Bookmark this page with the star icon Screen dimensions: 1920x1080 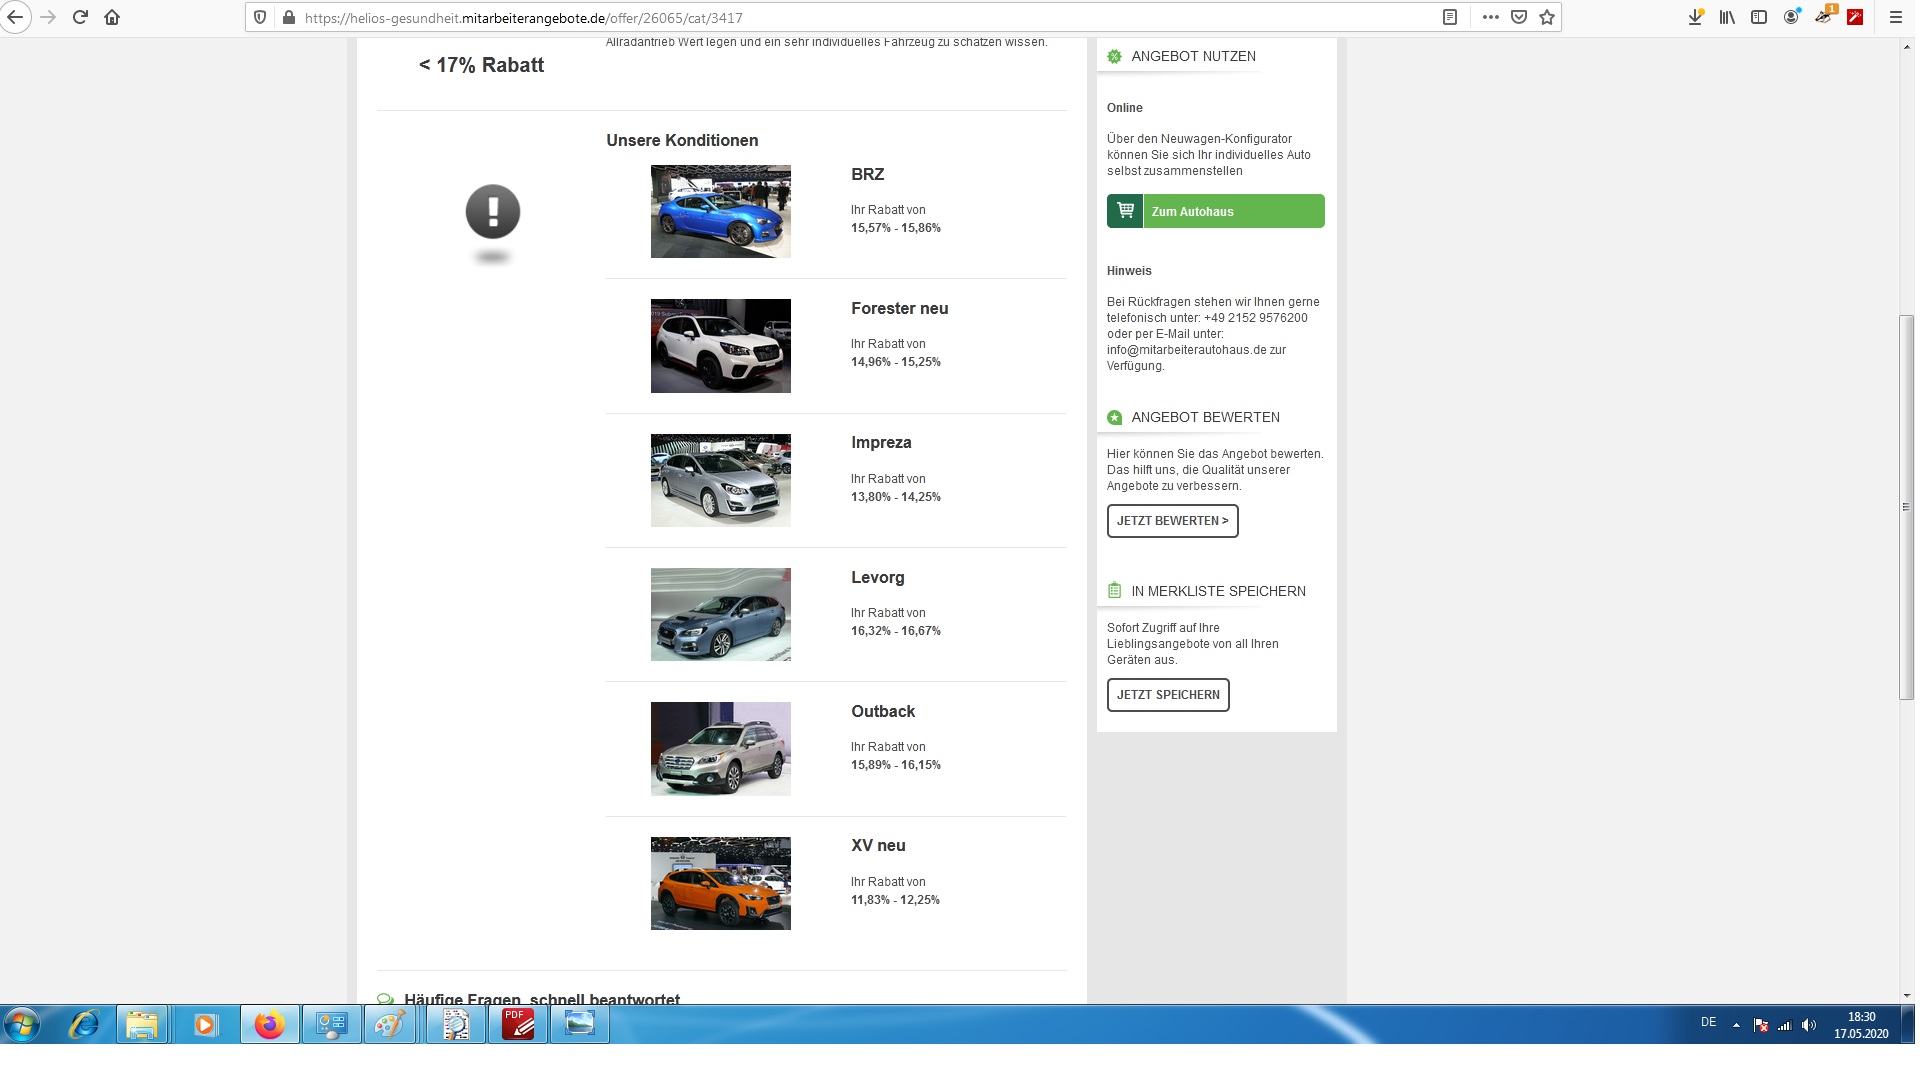(x=1547, y=17)
